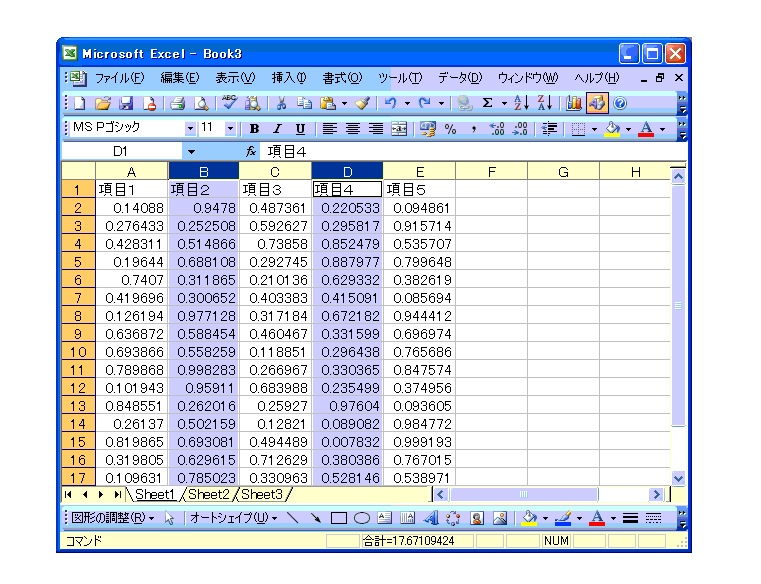Image resolution: width=761 pixels, height=584 pixels.
Task: Click the vertical scrollbar down arrow
Action: [678, 478]
